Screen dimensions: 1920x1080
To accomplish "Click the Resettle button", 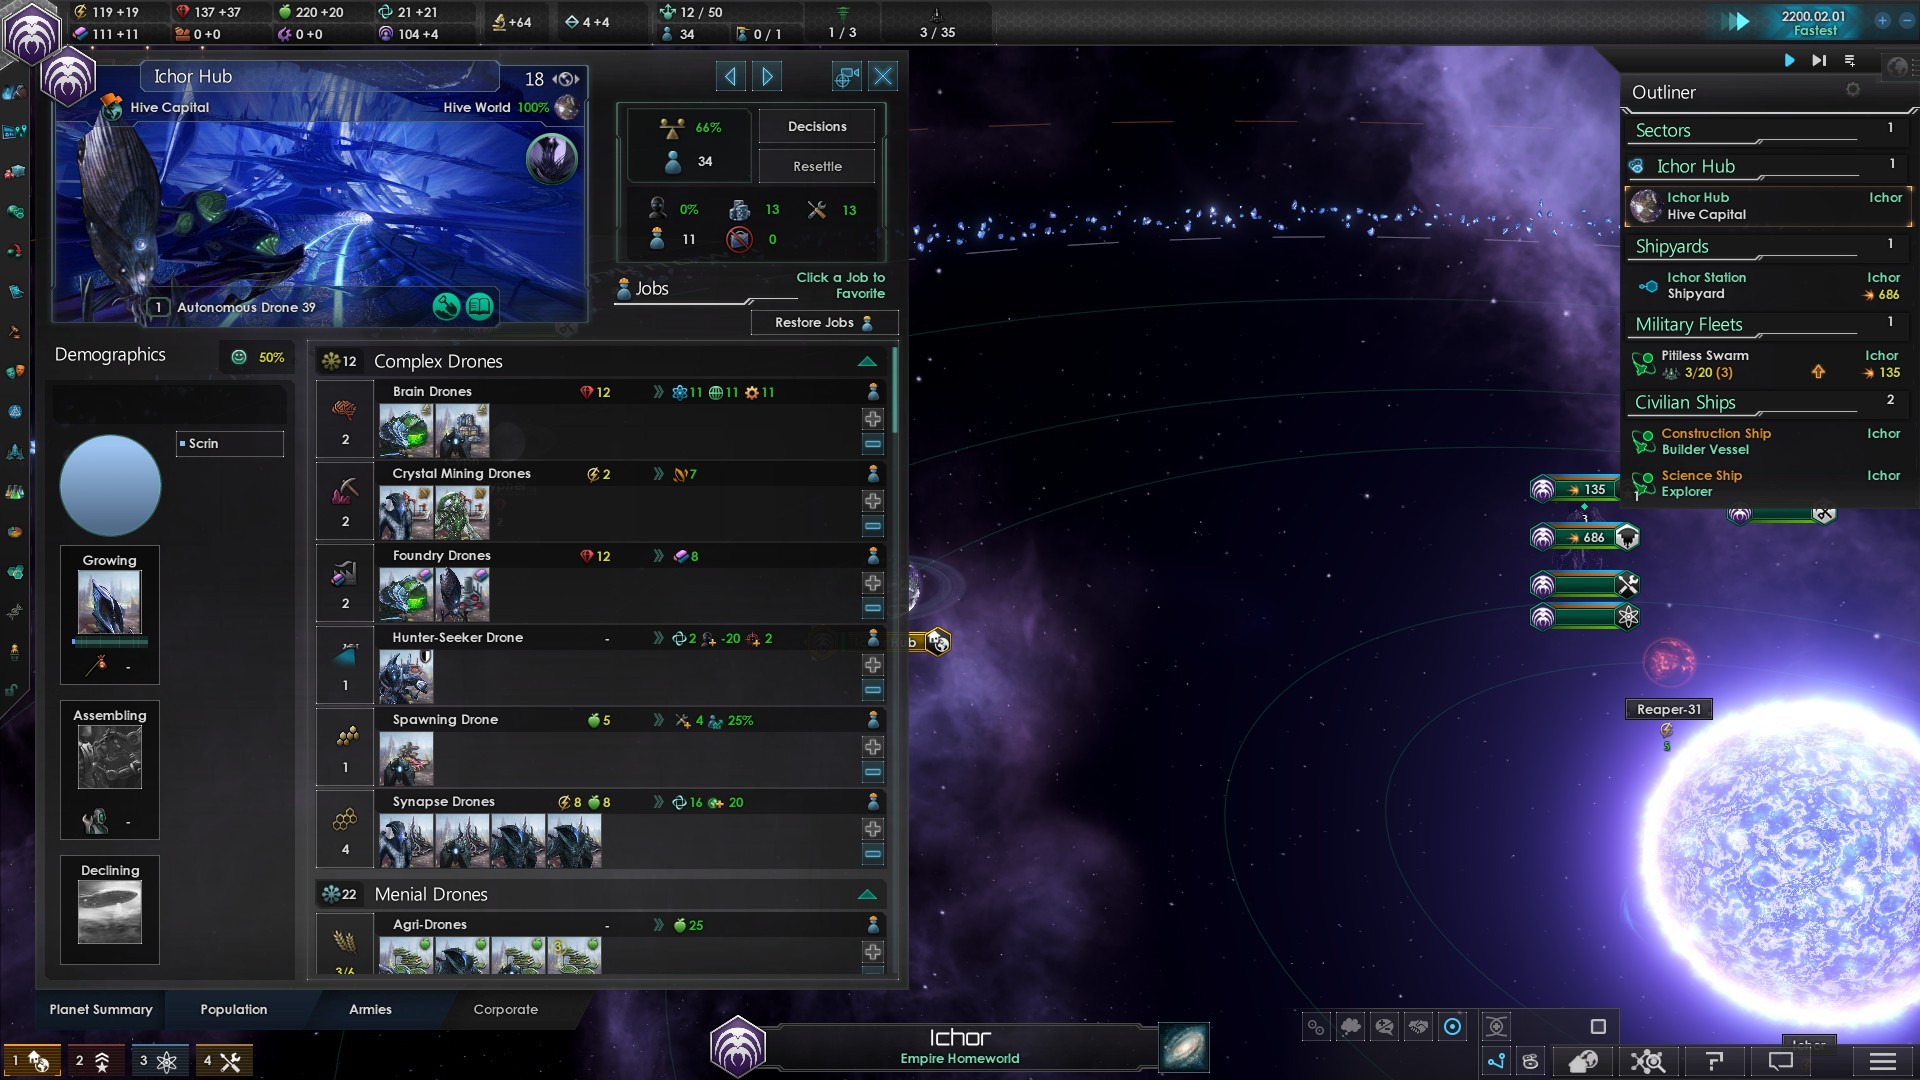I will coord(816,167).
